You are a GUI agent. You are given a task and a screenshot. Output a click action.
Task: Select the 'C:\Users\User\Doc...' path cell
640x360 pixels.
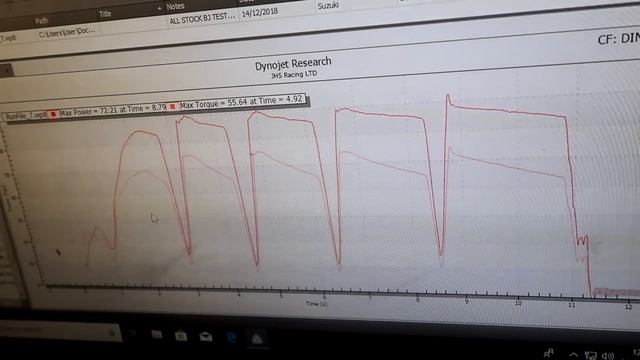[66, 32]
